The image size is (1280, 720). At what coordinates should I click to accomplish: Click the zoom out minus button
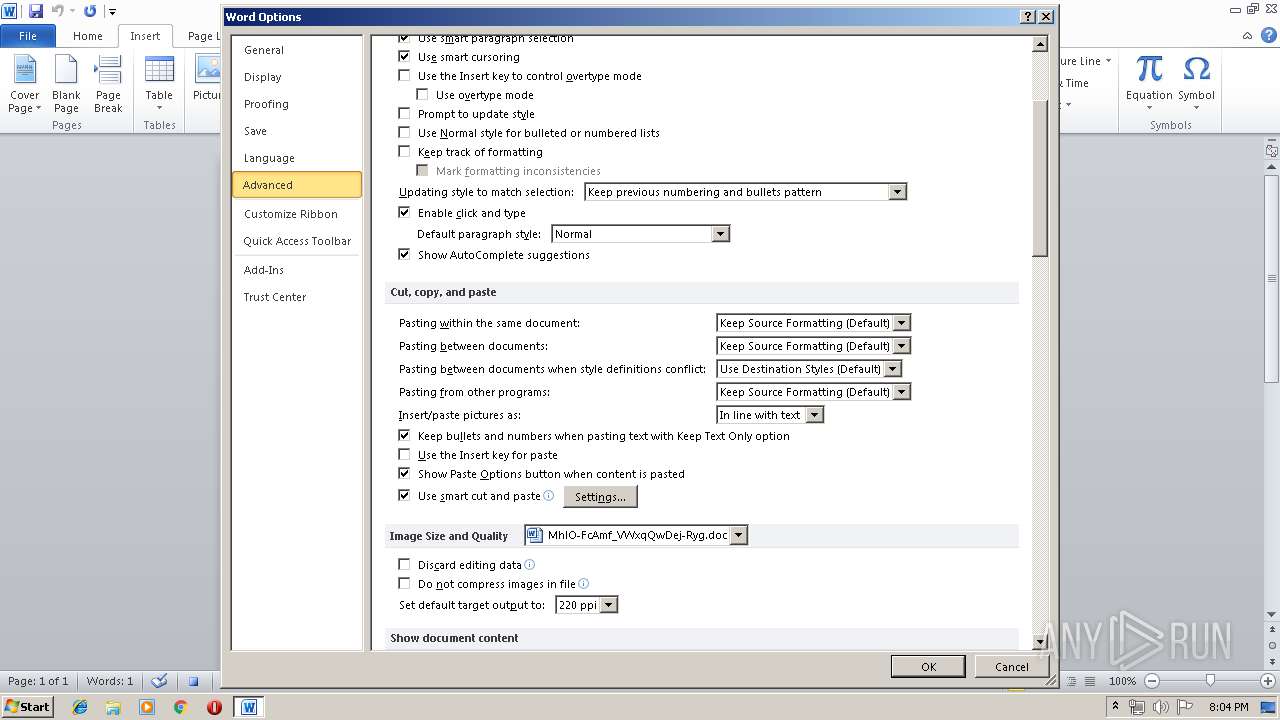point(1151,681)
